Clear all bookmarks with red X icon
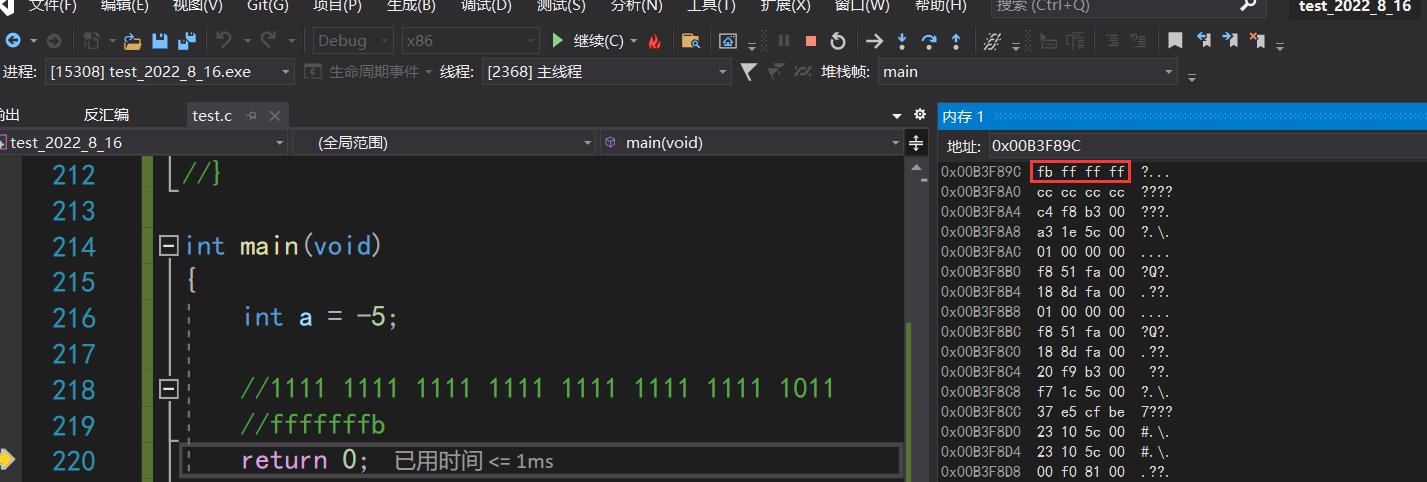The width and height of the screenshot is (1427, 482). (x=1258, y=41)
